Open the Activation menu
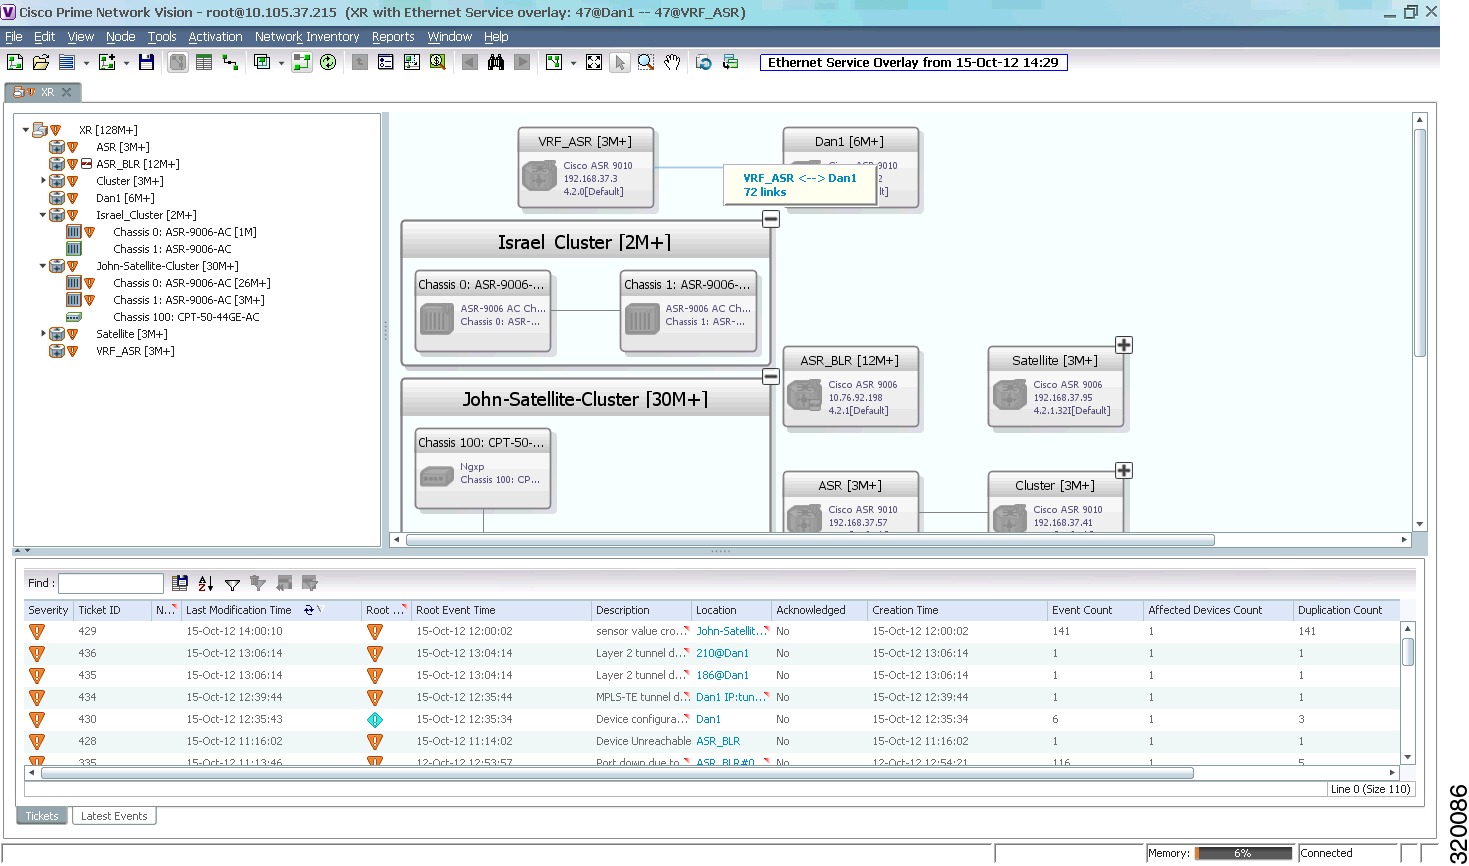Image resolution: width=1469 pixels, height=866 pixels. [x=215, y=37]
